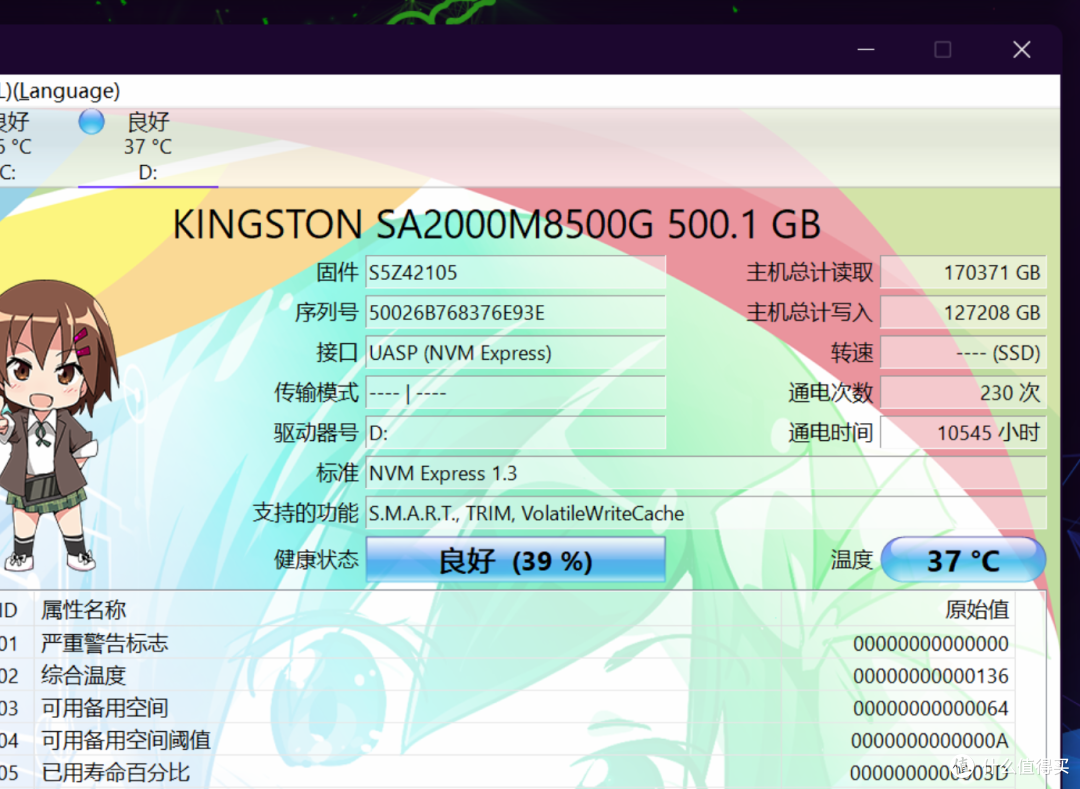The image size is (1080, 789).
Task: Click the rotation rate value ---- (SSD)
Action: [x=964, y=353]
